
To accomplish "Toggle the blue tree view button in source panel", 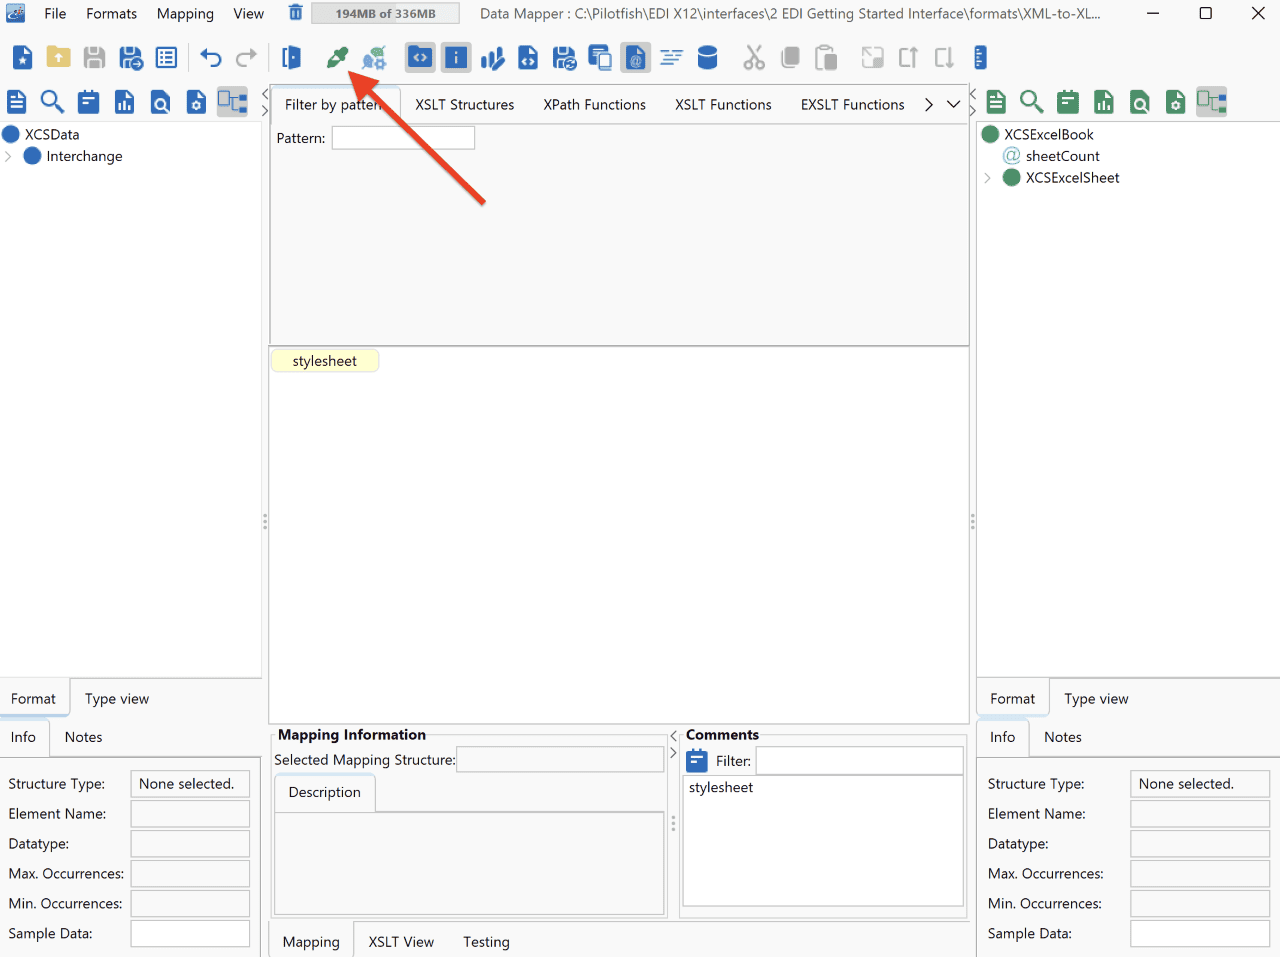I will [232, 102].
